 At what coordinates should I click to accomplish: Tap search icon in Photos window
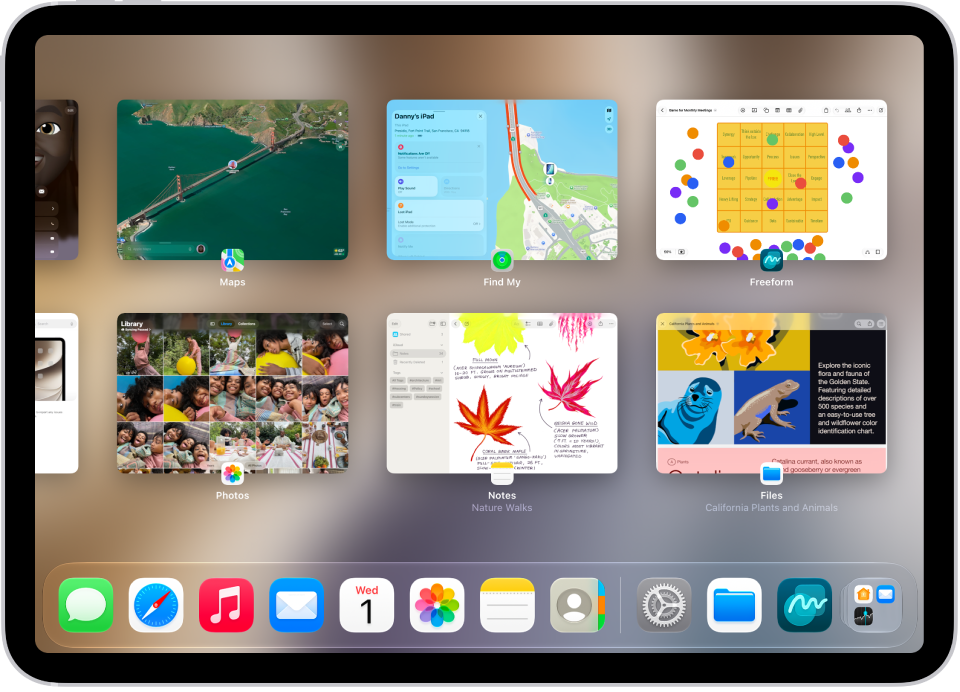pos(342,323)
